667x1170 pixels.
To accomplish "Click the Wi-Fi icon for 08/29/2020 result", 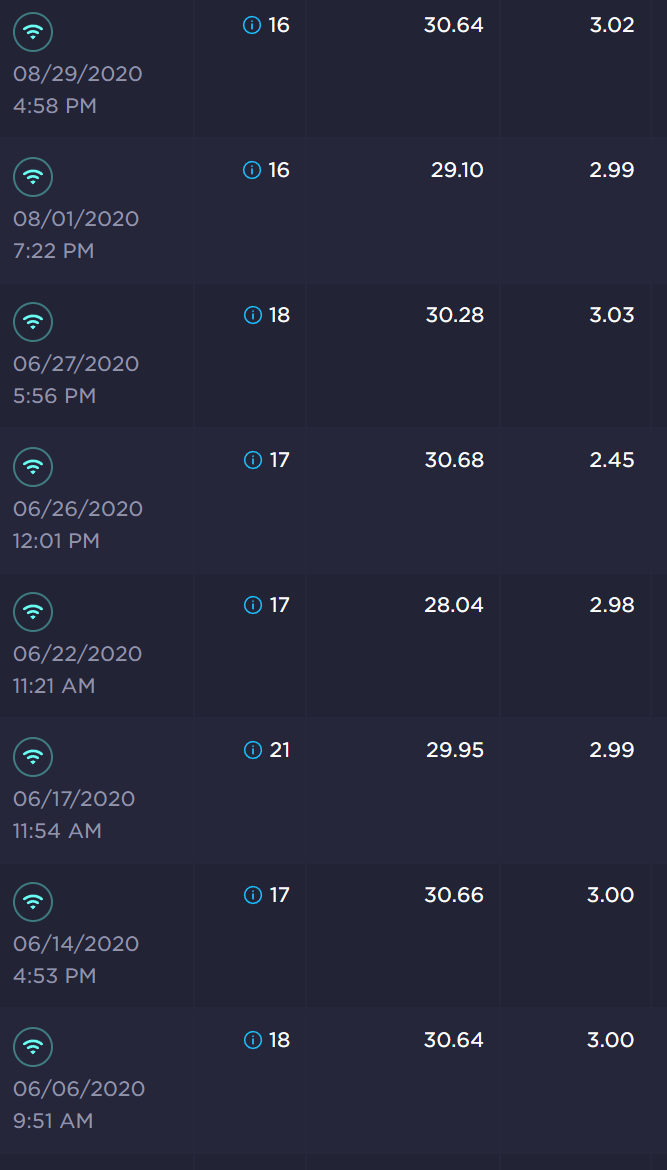I will pos(33,32).
